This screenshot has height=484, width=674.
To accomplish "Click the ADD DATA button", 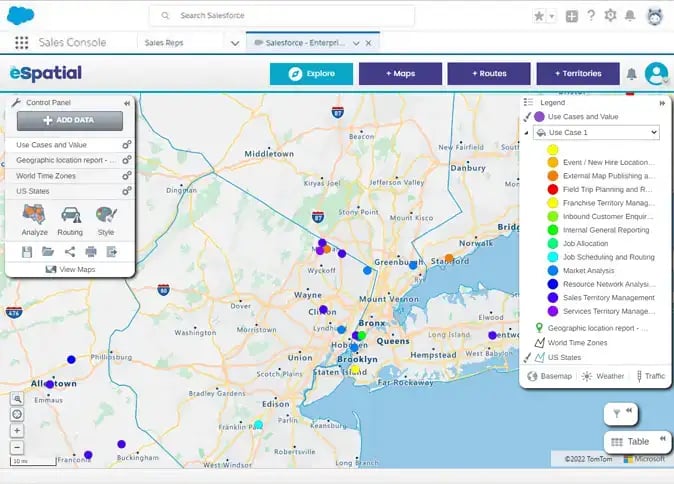I will [70, 120].
